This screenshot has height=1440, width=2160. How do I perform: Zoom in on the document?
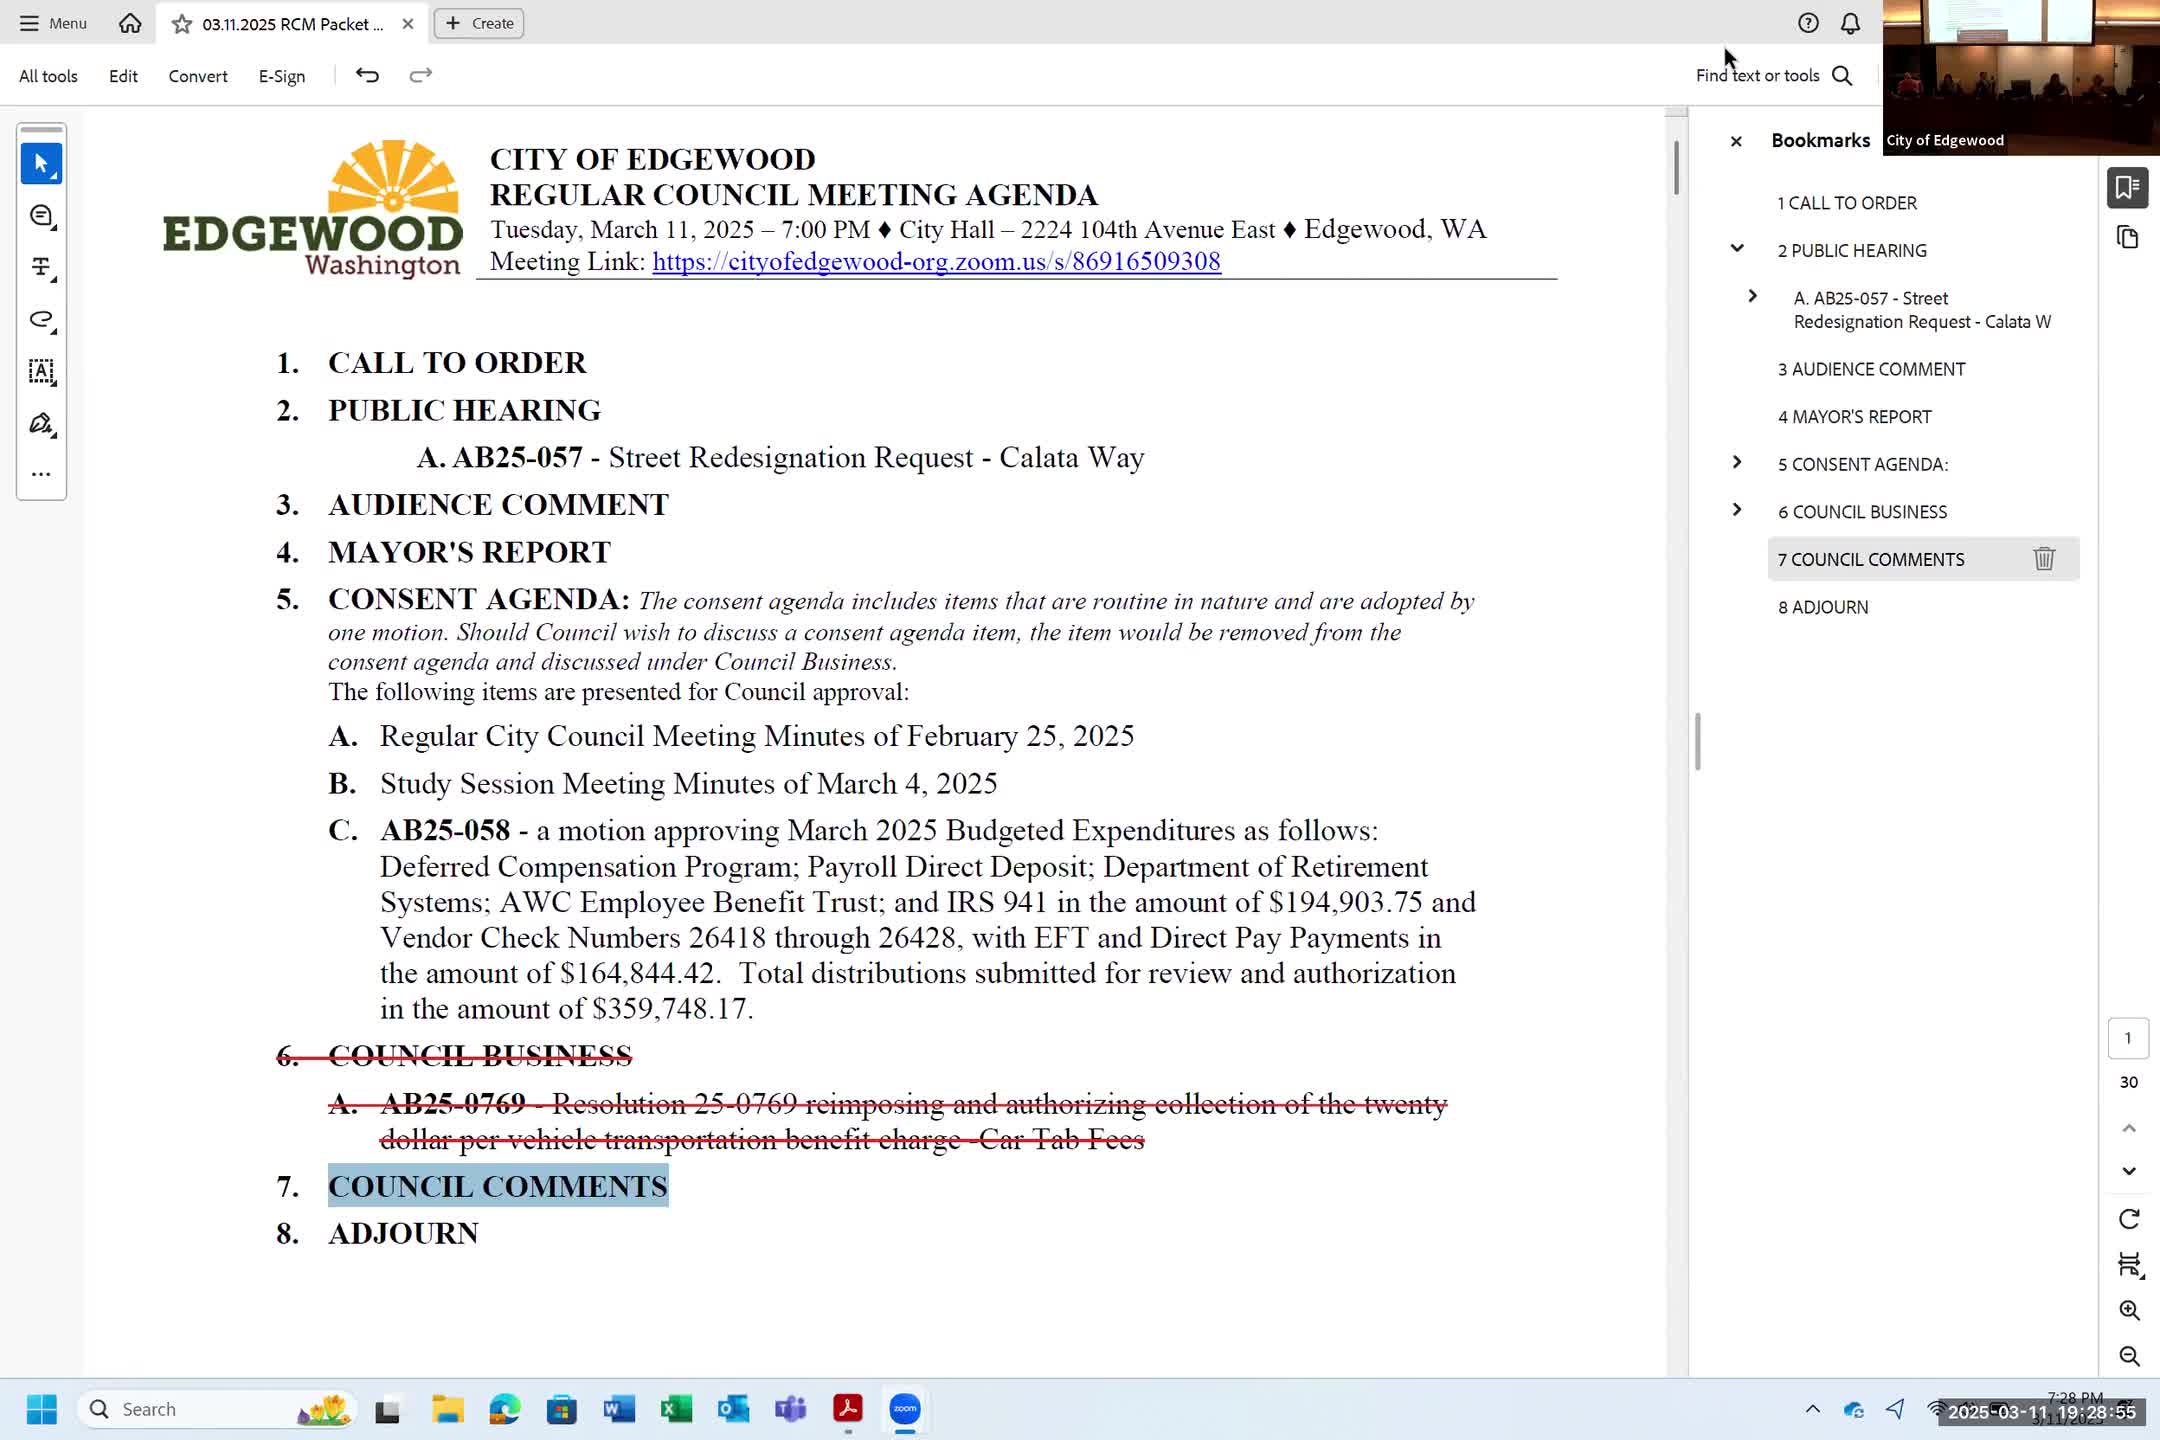2129,1311
